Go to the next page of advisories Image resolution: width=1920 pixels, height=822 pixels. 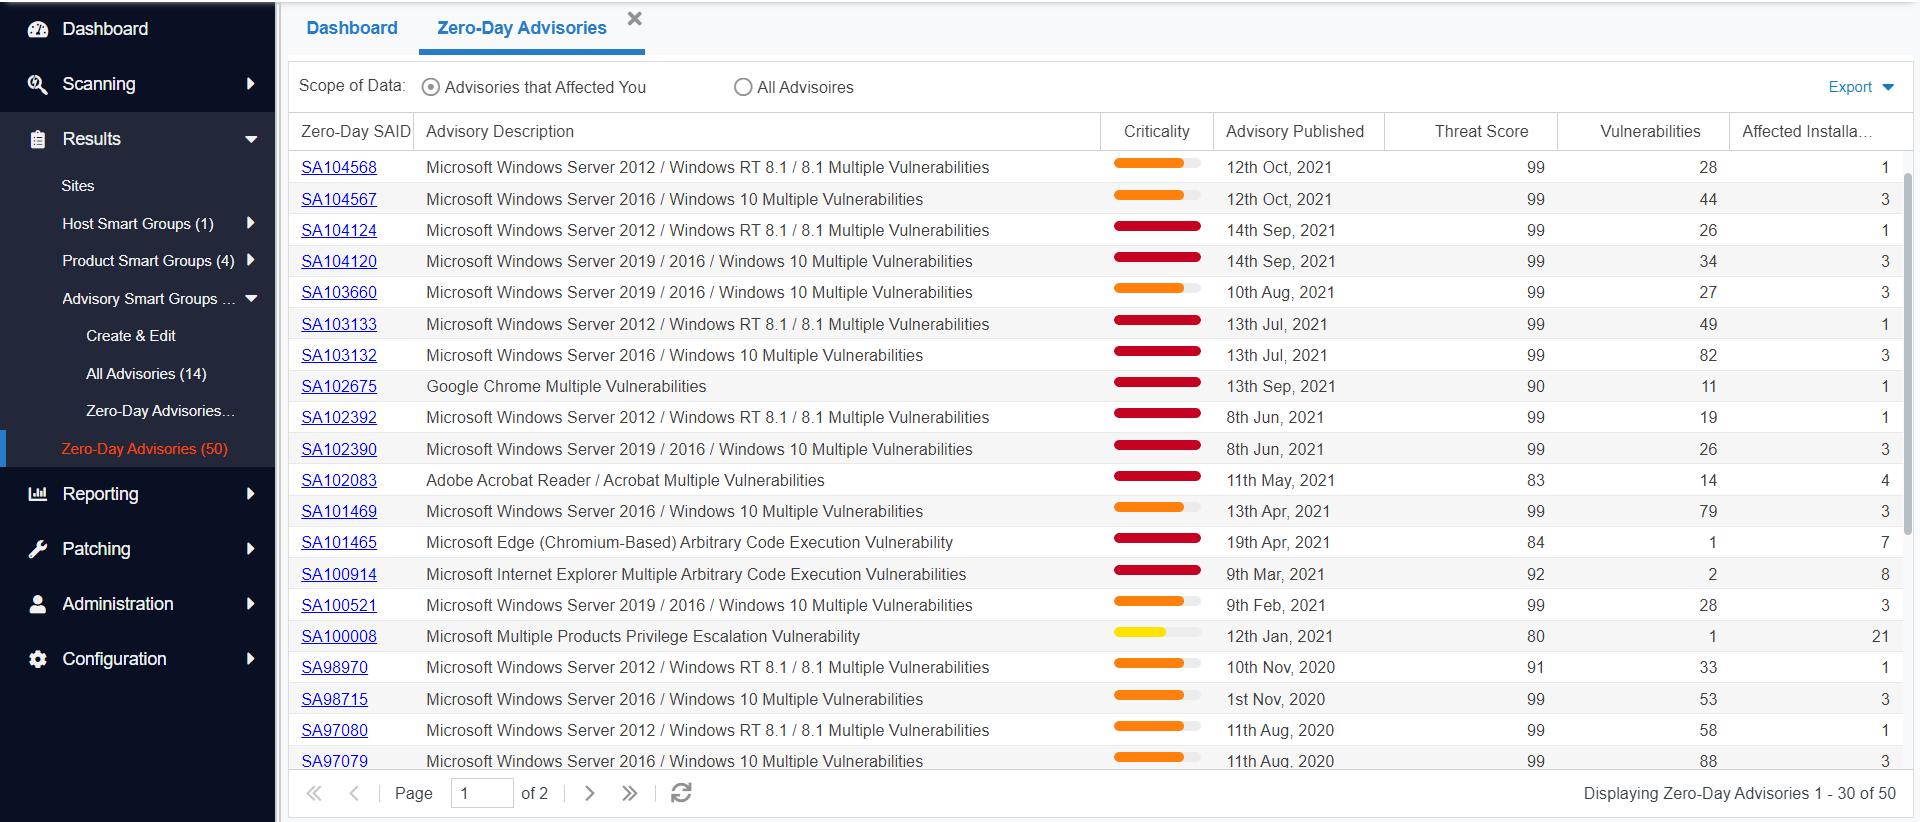(589, 793)
